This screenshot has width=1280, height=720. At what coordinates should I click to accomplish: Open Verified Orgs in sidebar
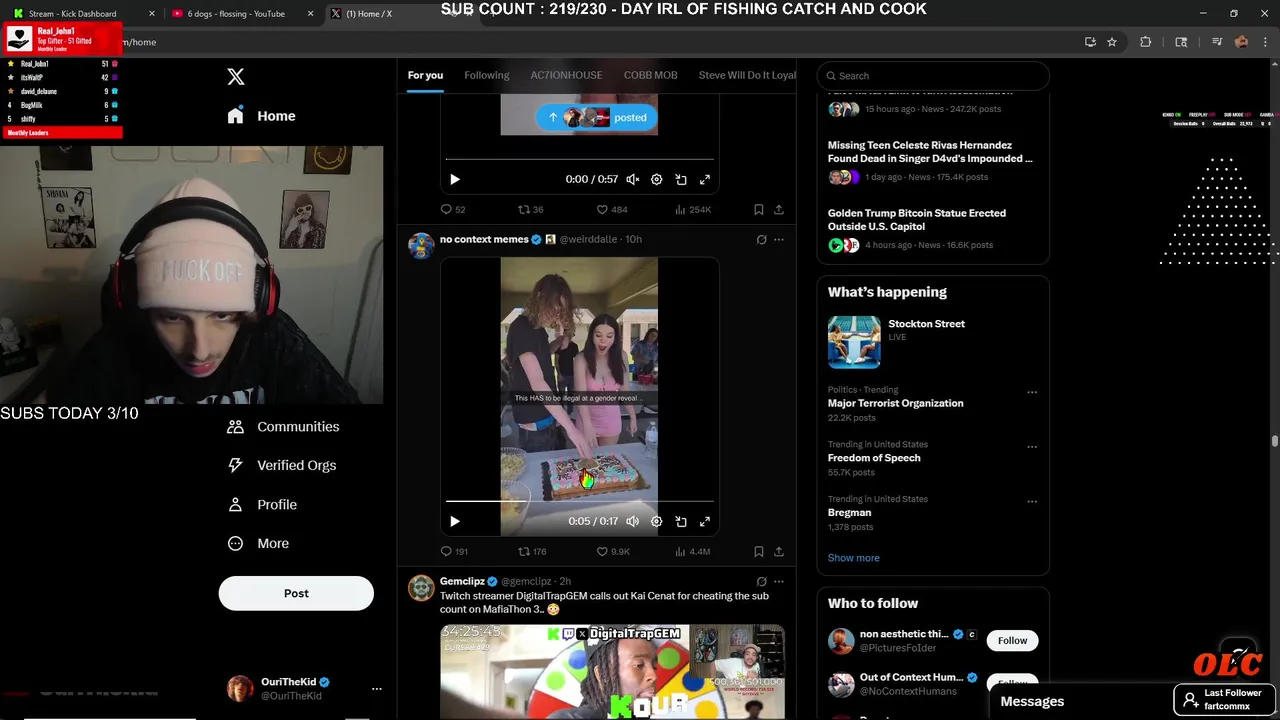(281, 466)
